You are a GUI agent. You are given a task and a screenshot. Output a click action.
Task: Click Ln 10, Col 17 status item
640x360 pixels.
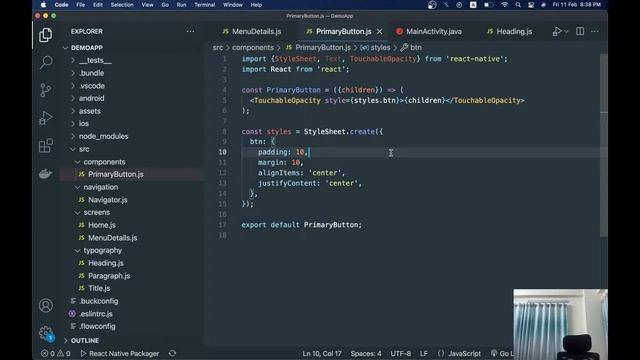(322, 353)
